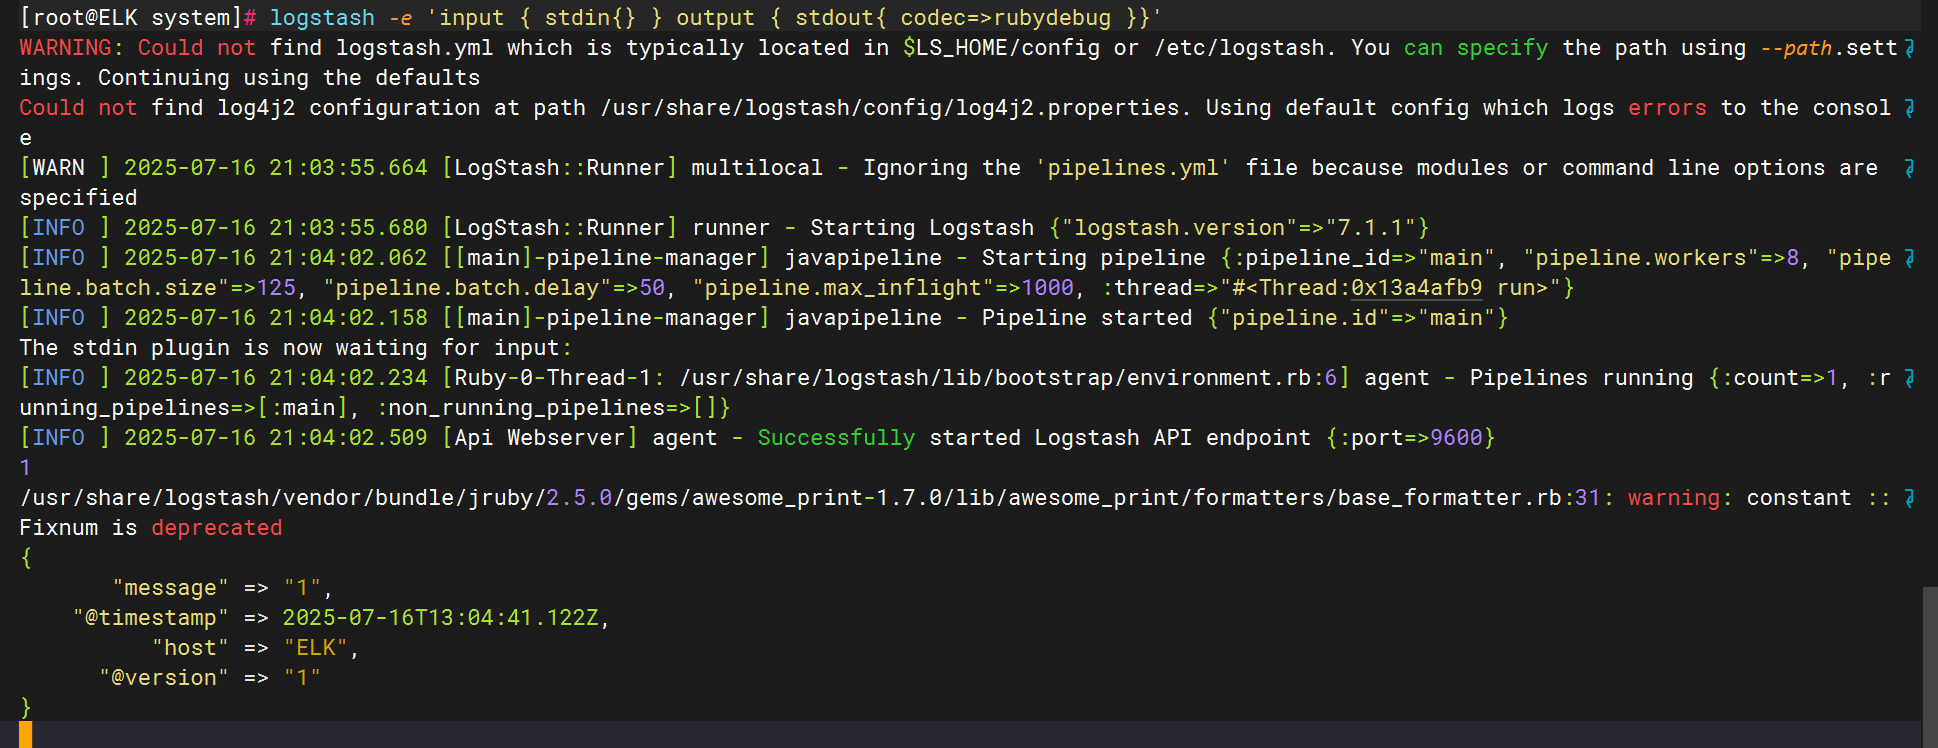Click 'Pipeline started' message text

(1087, 318)
